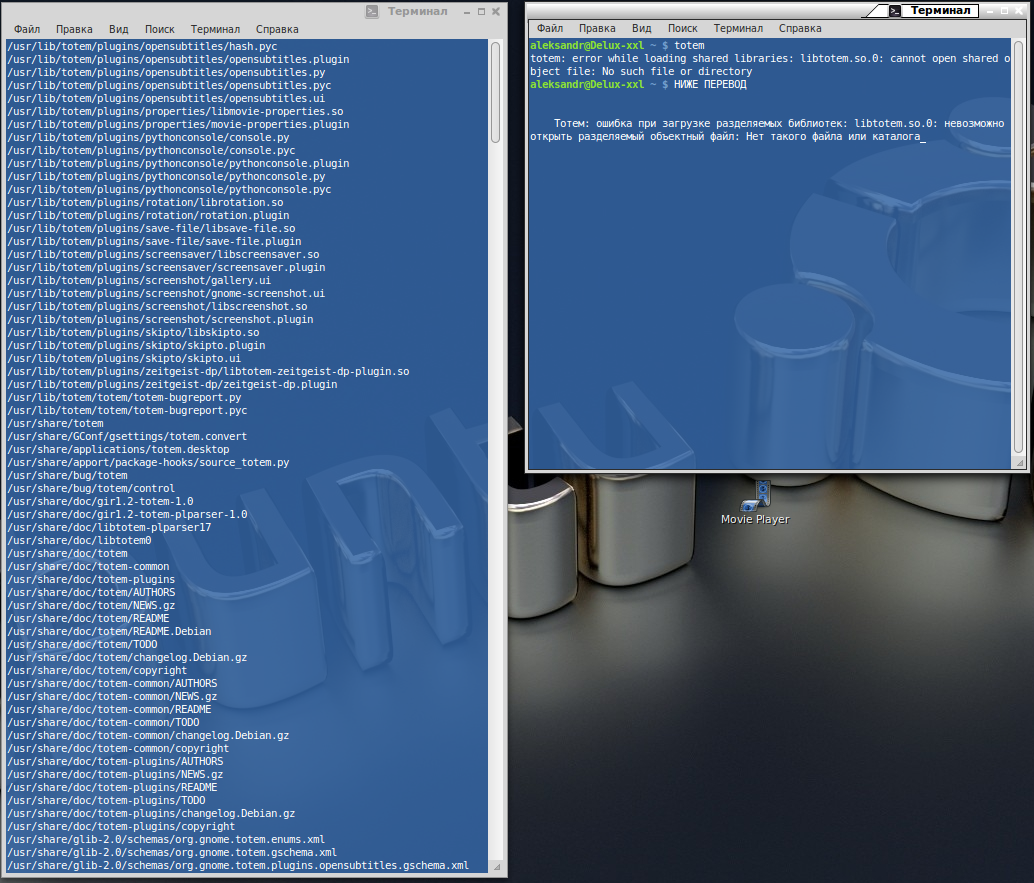The height and width of the screenshot is (883, 1034).
Task: Open Вид menu in the file-list terminal
Action: tap(118, 30)
